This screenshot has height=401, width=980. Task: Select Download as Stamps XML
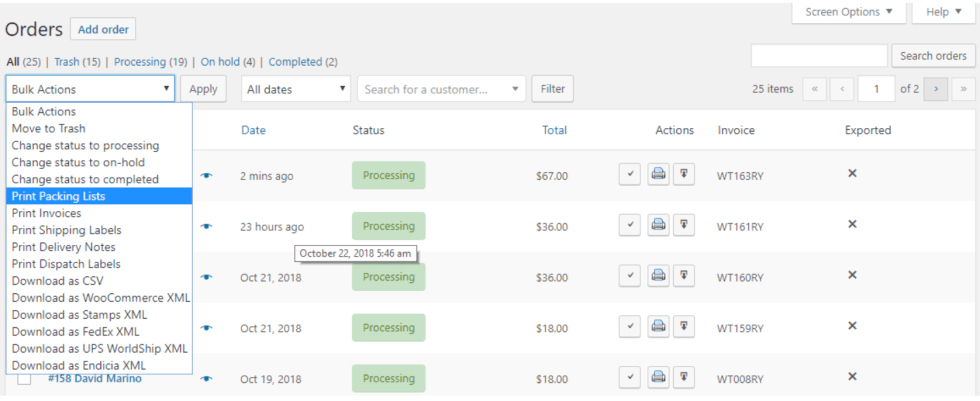[x=99, y=315]
